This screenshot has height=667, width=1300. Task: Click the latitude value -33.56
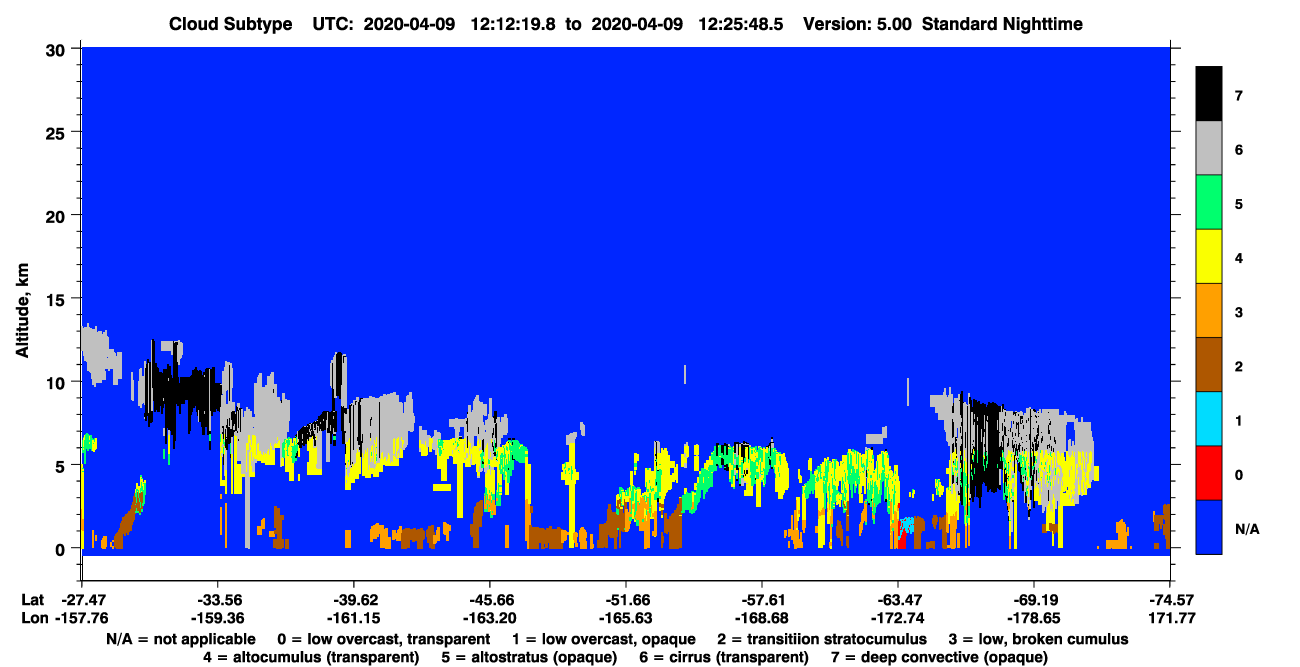pos(218,600)
